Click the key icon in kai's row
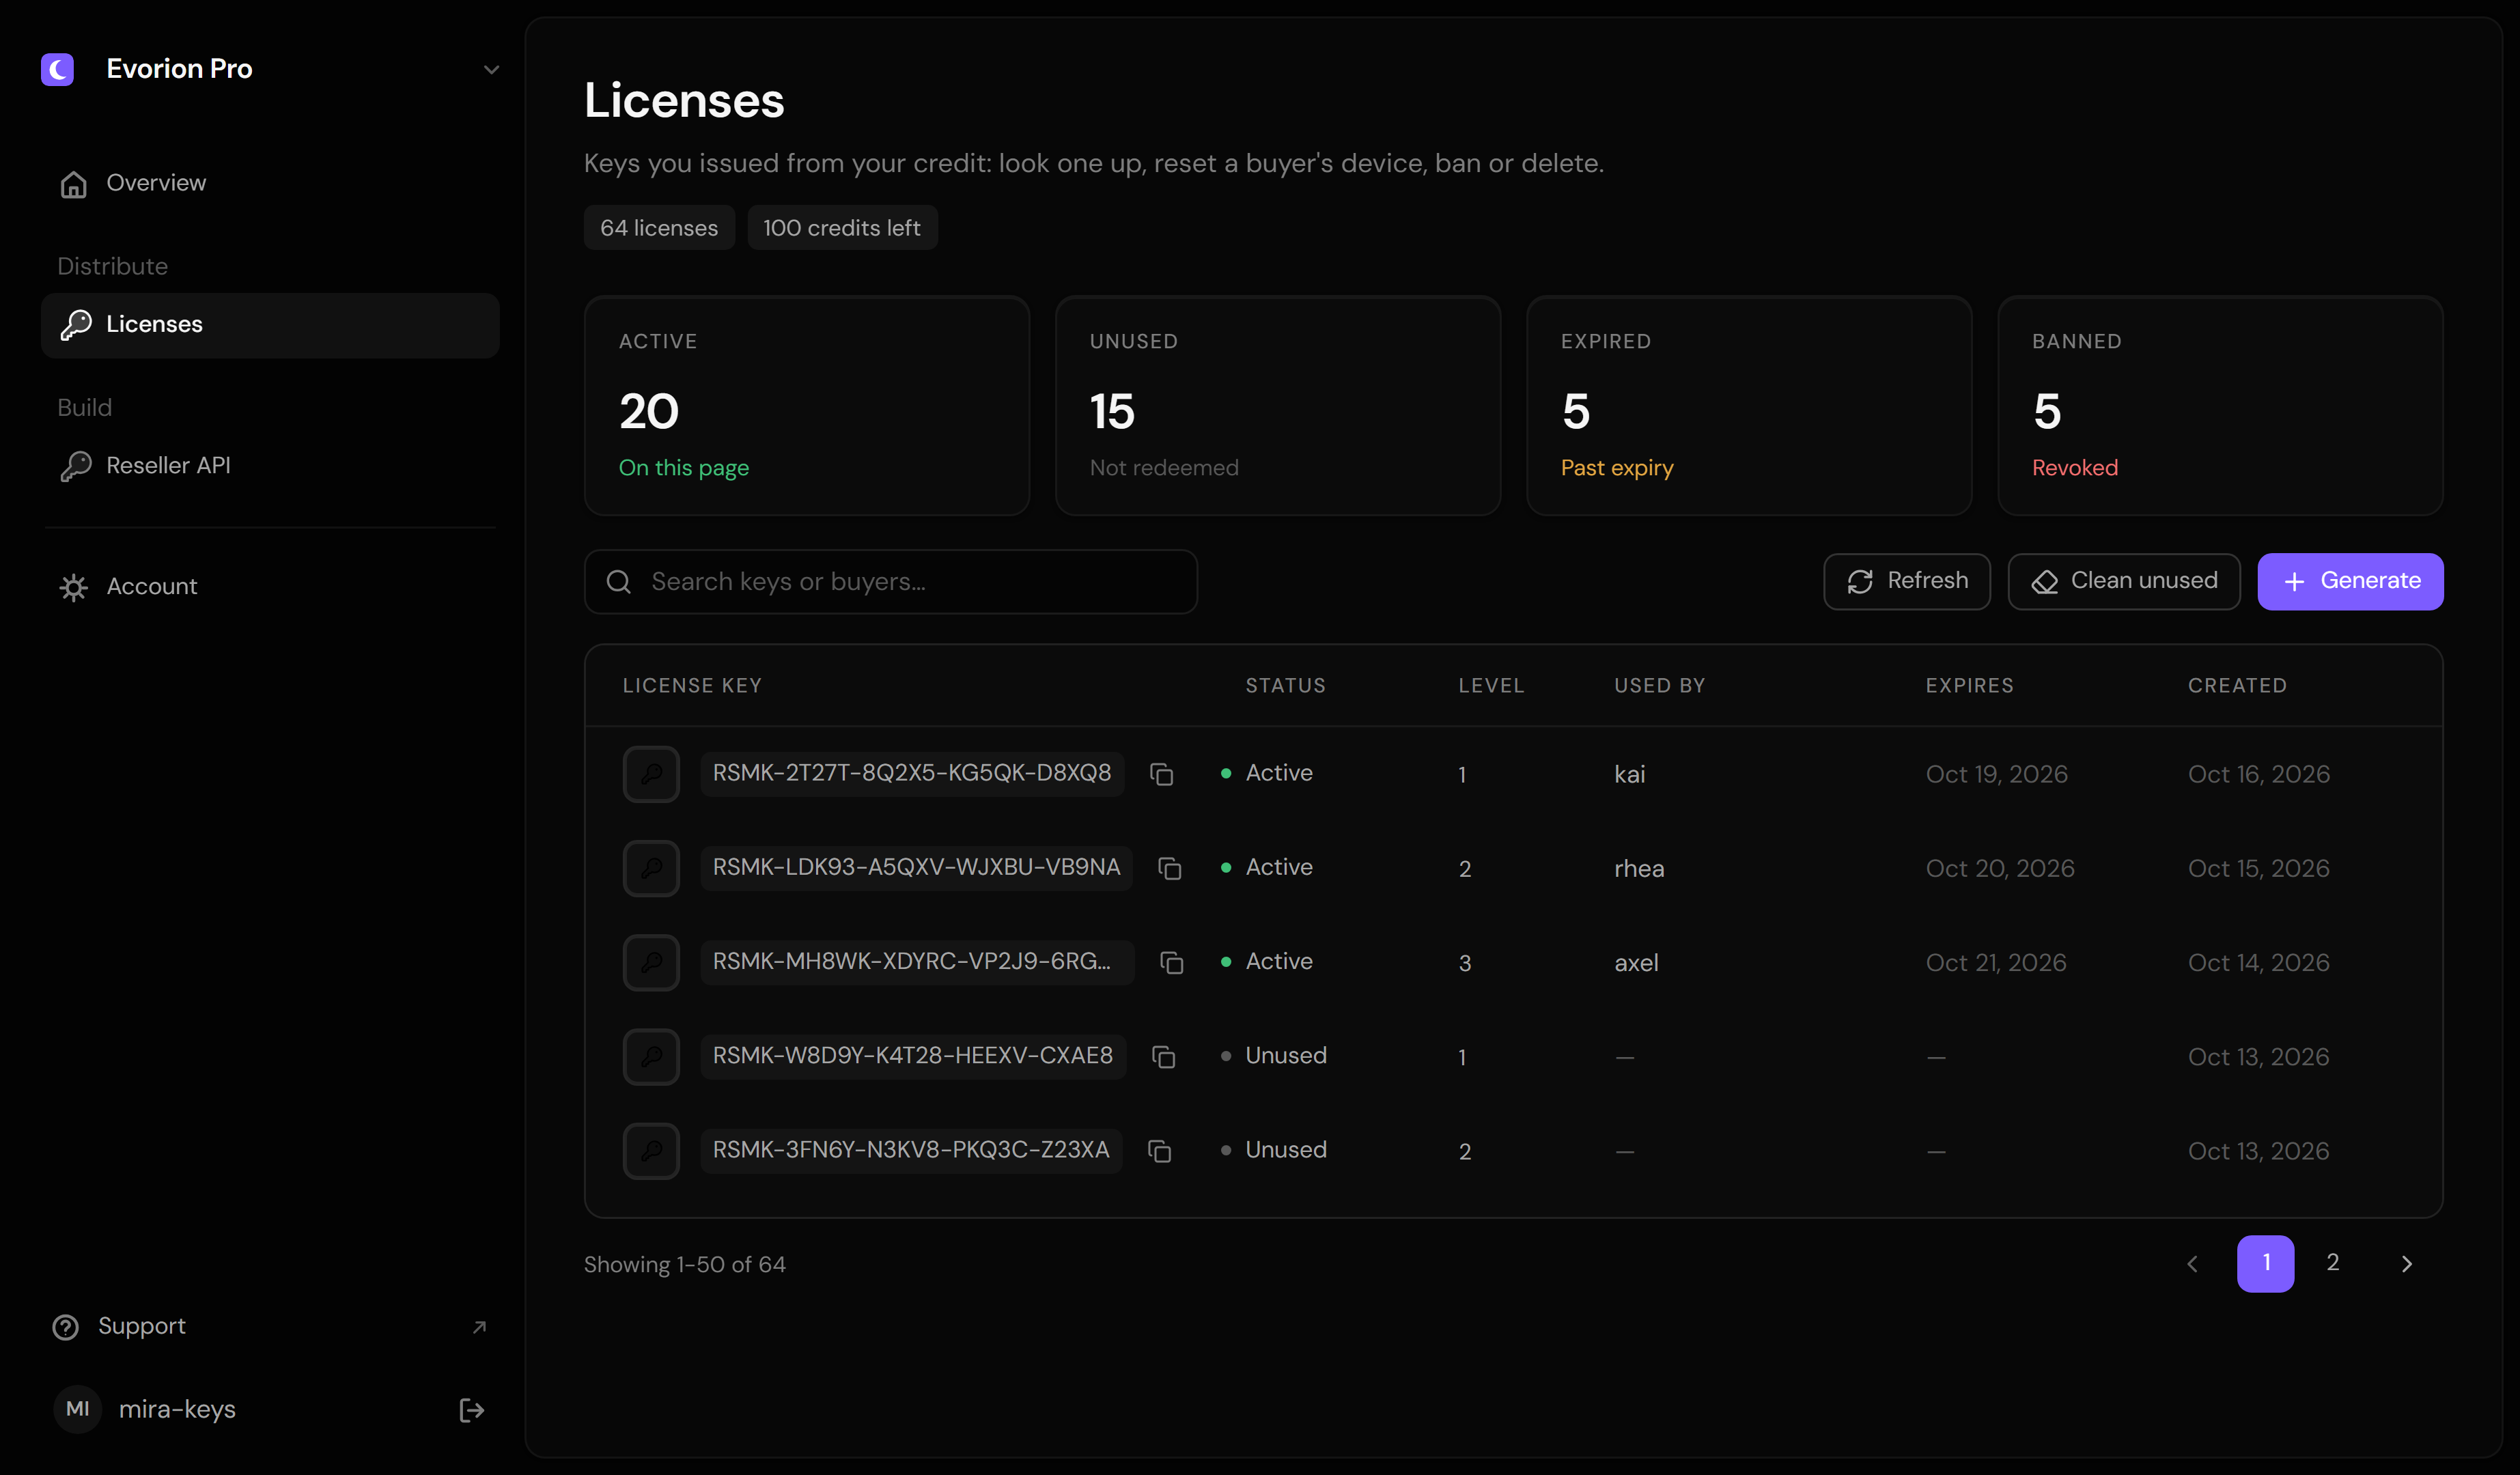 651,774
